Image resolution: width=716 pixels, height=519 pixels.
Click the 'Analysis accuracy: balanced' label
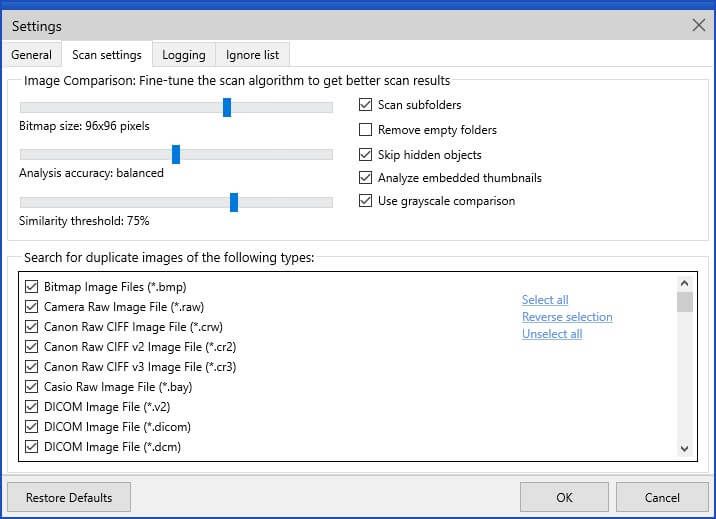(x=91, y=173)
